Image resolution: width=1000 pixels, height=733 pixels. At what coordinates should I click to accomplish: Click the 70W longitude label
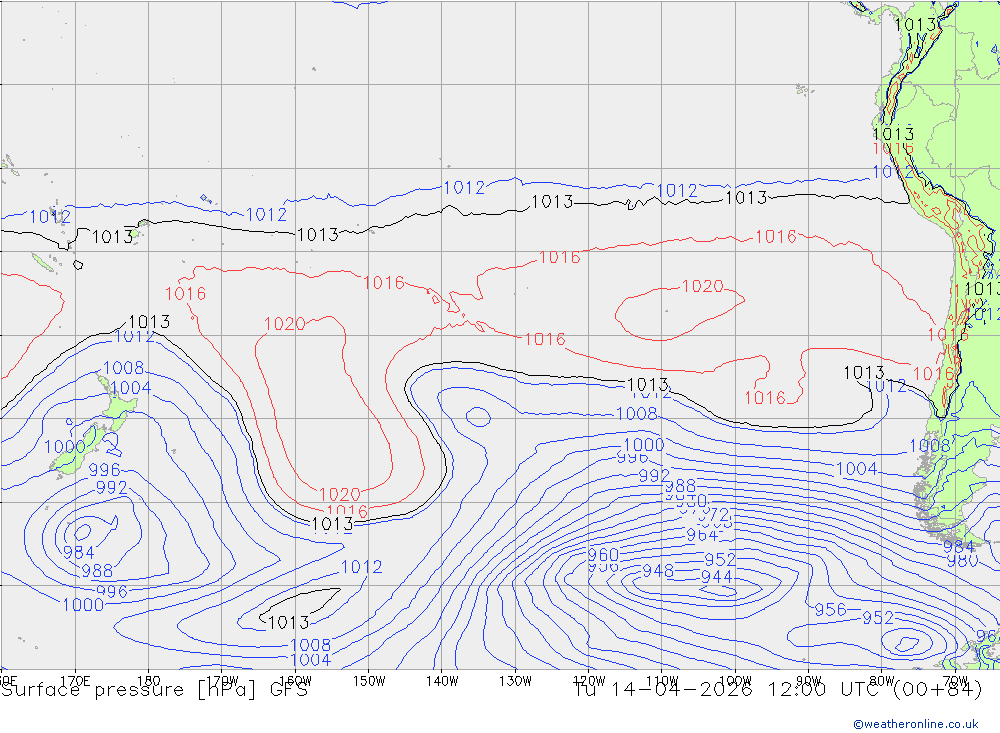pos(955,681)
